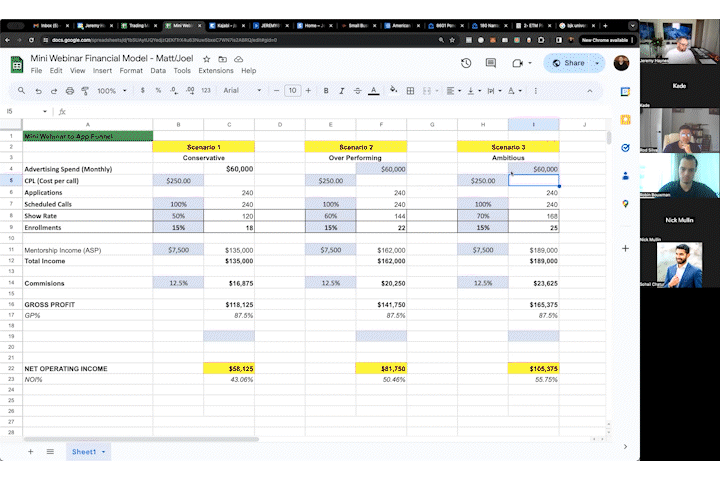Open the text color picker
Image resolution: width=720 pixels, height=480 pixels.
pyautogui.click(x=374, y=91)
